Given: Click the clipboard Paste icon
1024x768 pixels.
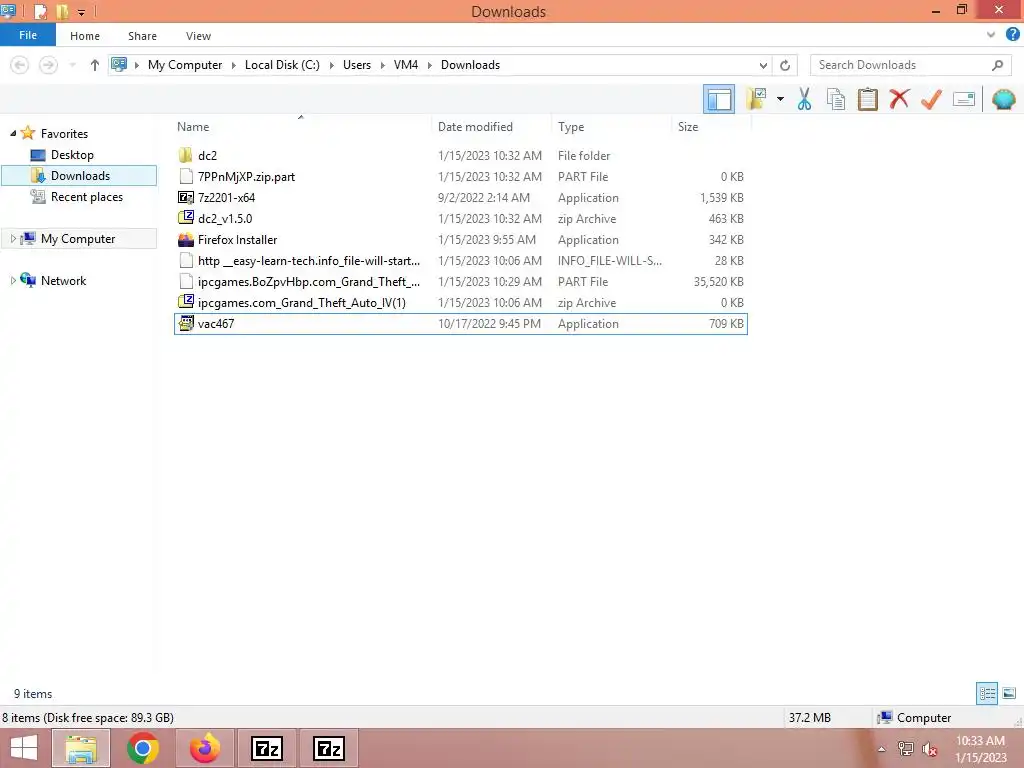Looking at the screenshot, I should point(867,99).
